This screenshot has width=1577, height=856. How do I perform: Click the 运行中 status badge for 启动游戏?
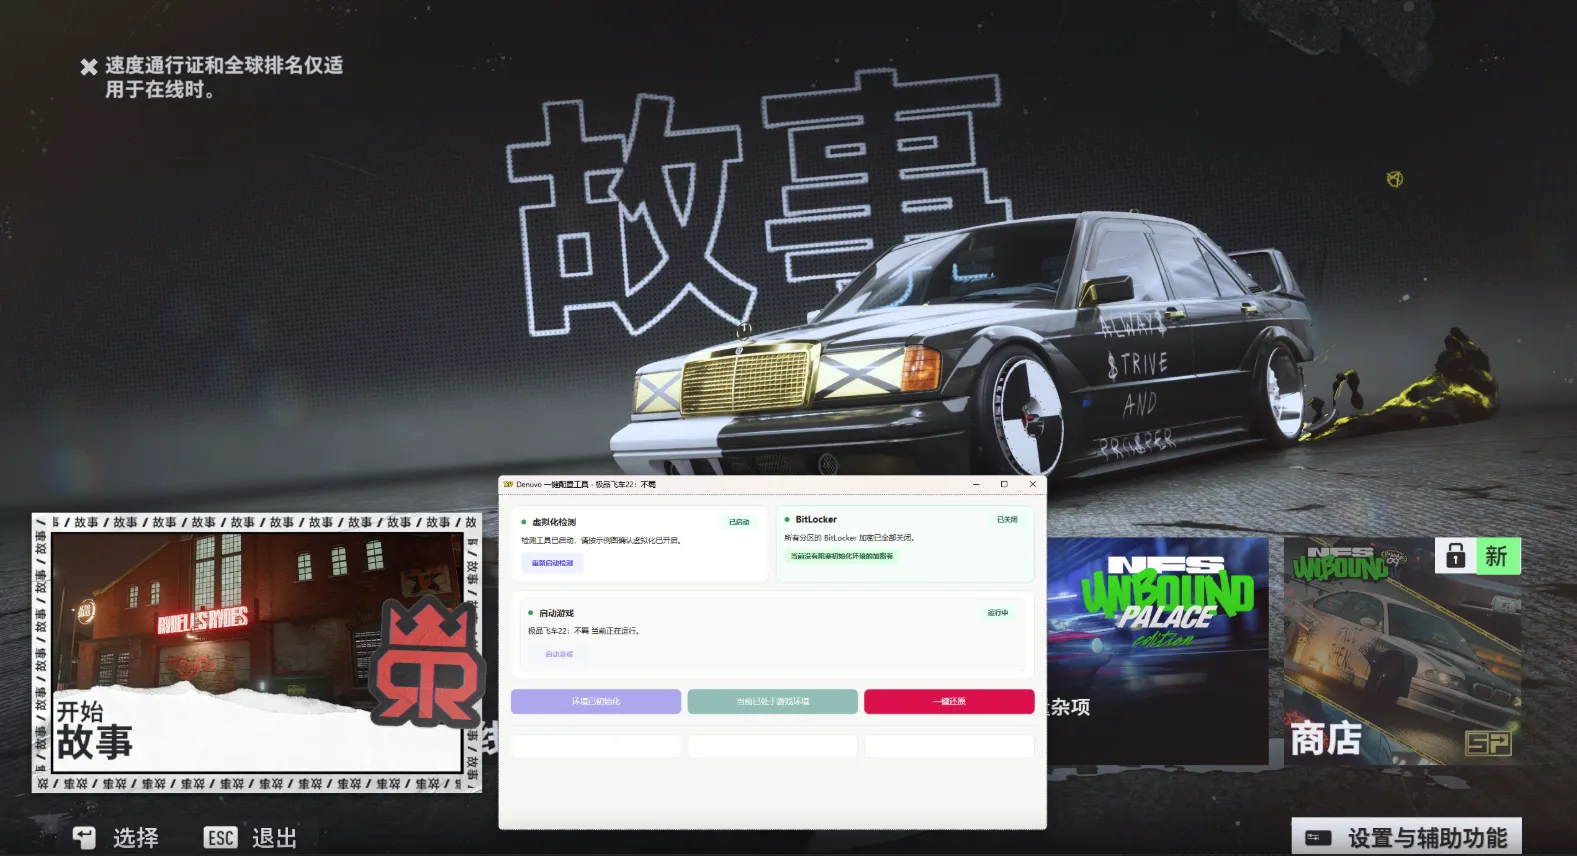point(998,613)
